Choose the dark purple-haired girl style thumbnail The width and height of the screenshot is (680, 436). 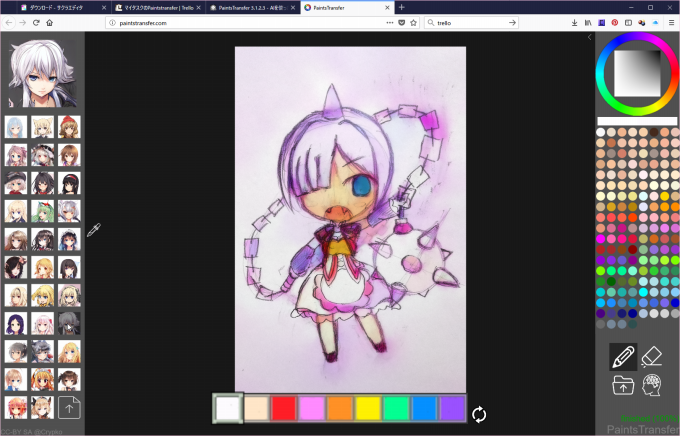16,323
